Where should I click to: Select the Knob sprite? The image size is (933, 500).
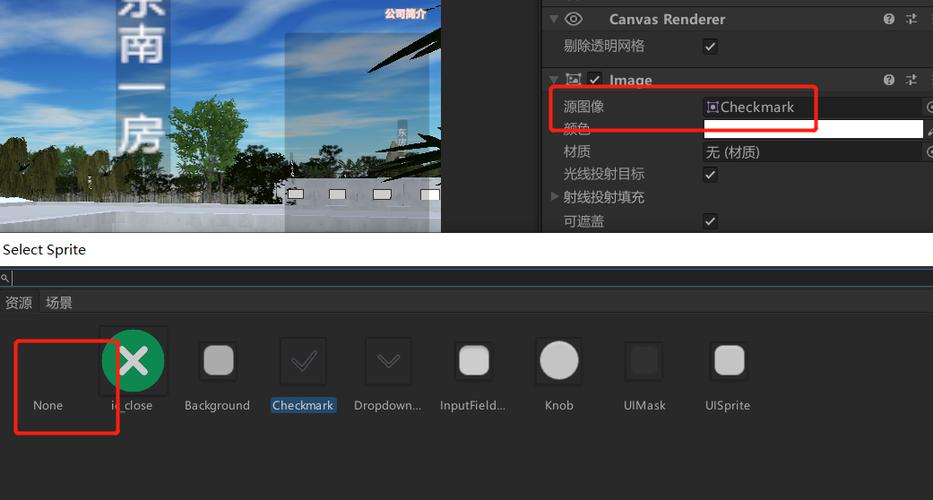tap(559, 361)
